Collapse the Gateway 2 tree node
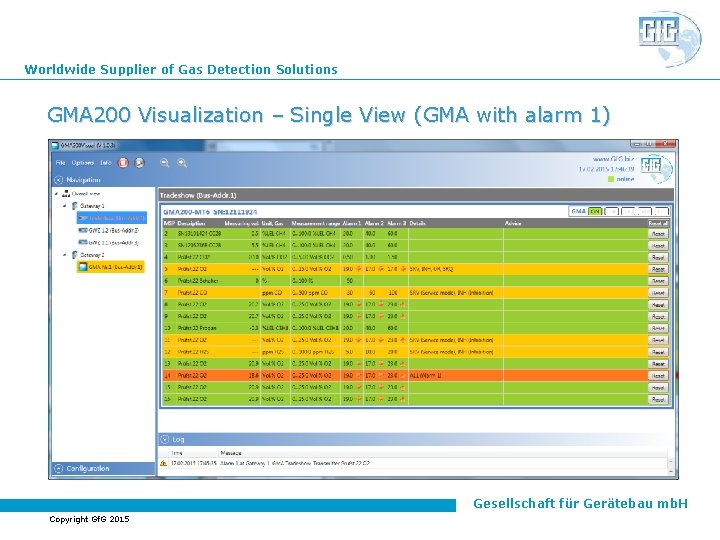The height and width of the screenshot is (540, 720). pos(65,255)
